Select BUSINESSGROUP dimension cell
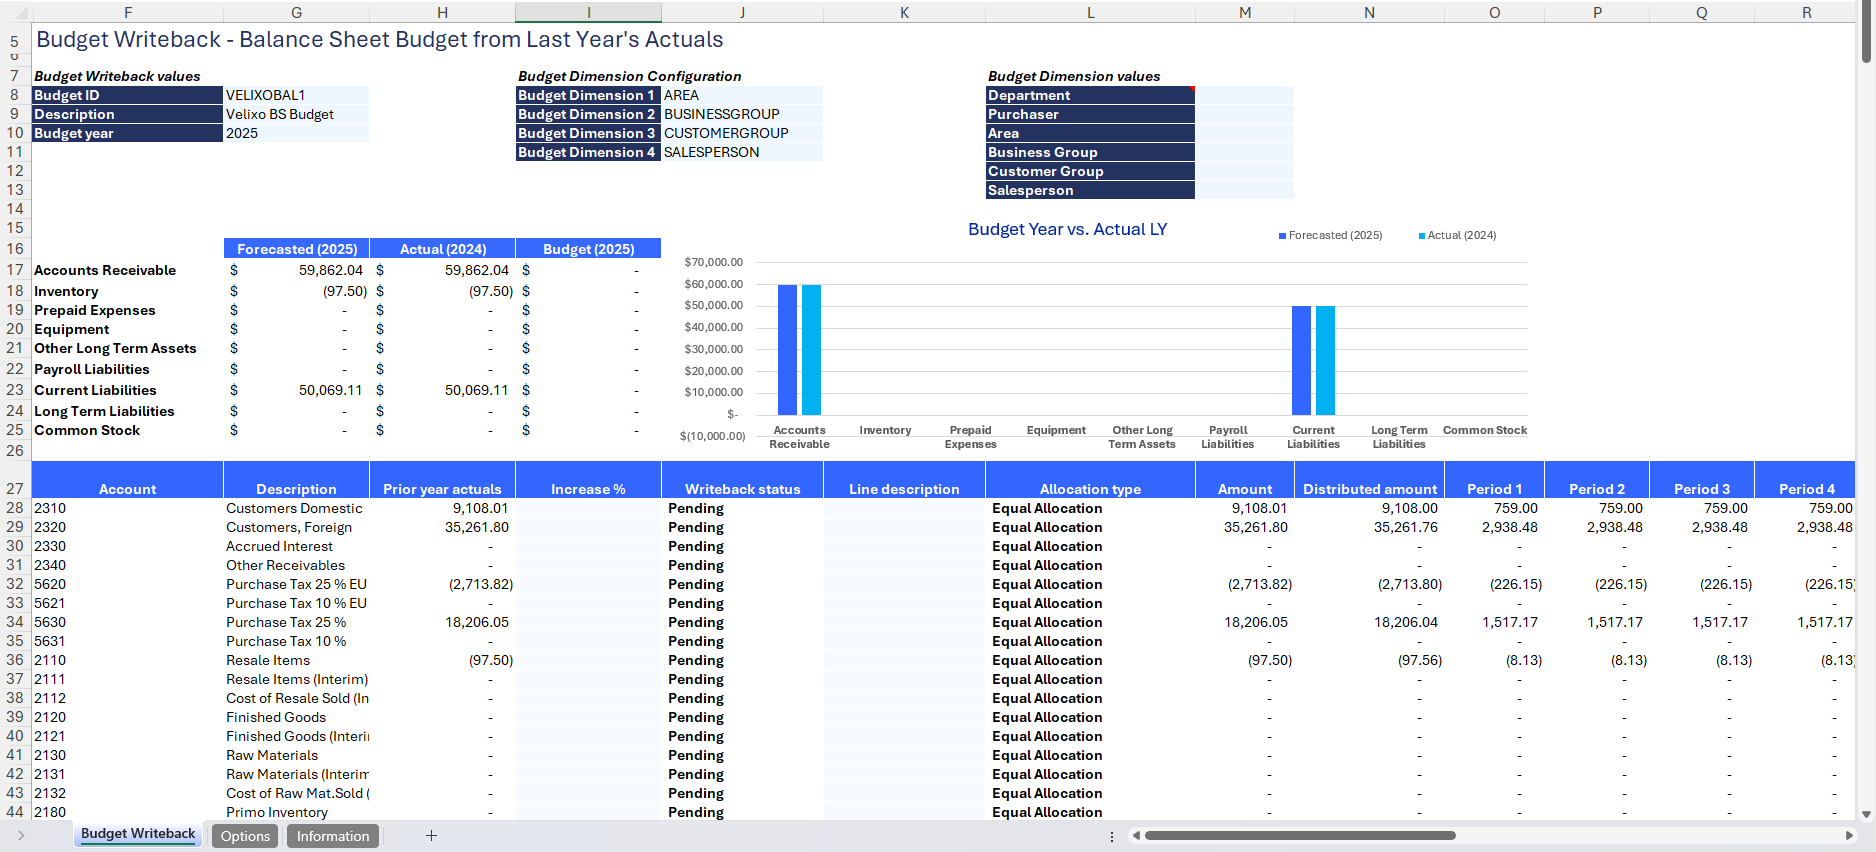The image size is (1876, 852). tap(742, 114)
